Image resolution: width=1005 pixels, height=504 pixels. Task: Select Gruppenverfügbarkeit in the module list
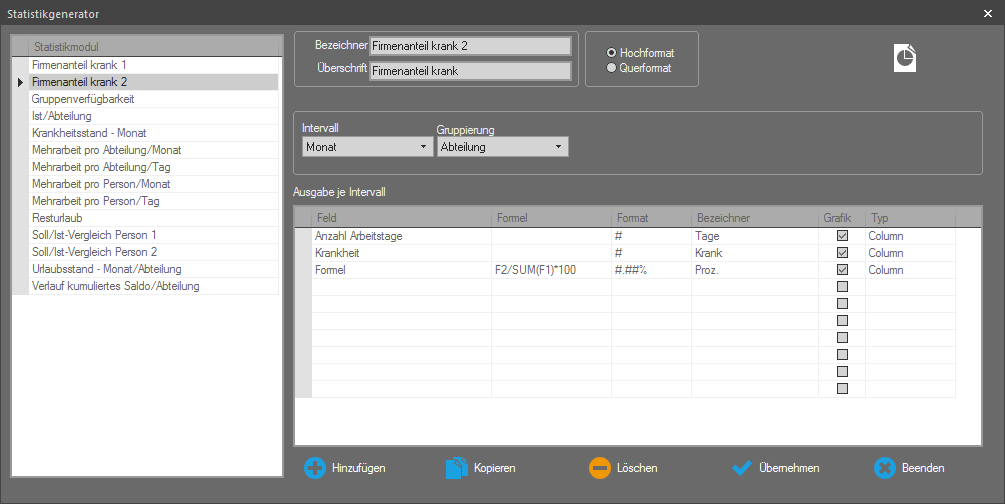(83, 99)
